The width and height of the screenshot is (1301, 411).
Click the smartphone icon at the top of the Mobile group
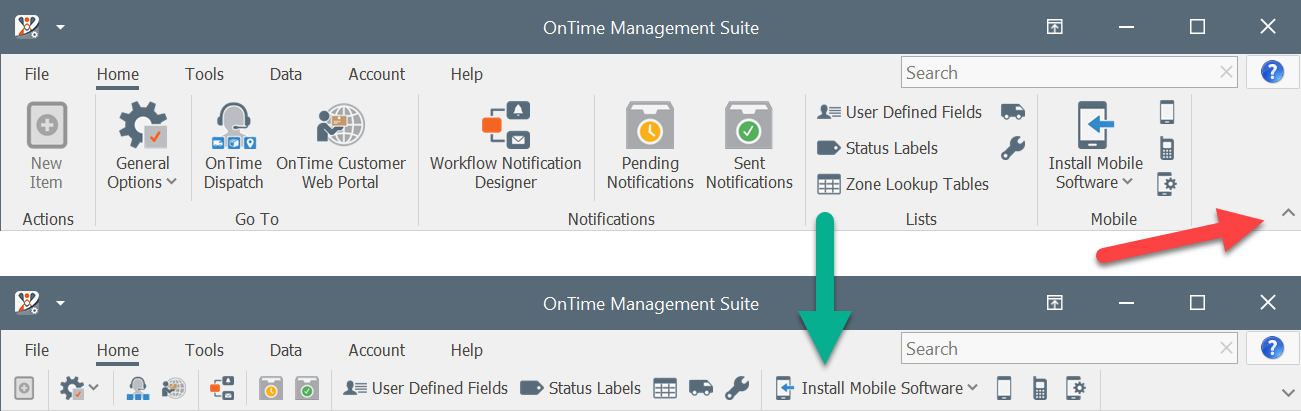click(1166, 112)
